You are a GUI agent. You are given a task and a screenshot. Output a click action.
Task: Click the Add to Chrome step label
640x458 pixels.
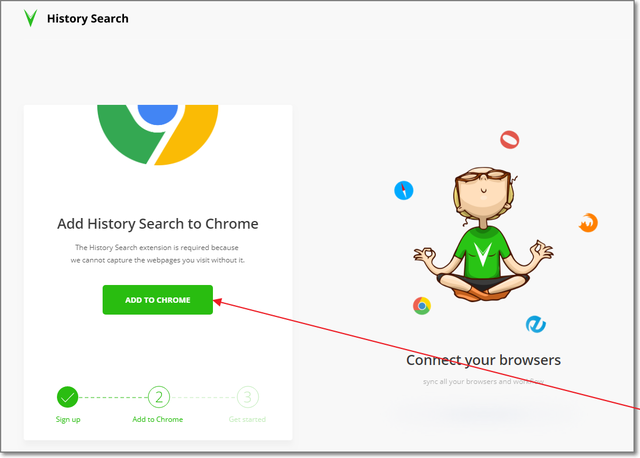[158, 419]
